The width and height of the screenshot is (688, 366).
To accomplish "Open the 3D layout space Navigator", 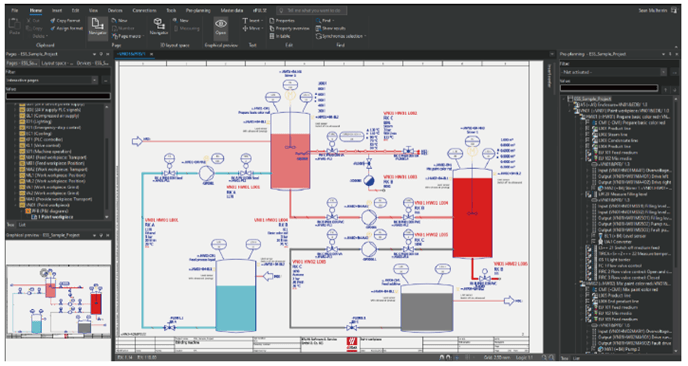I will pyautogui.click(x=159, y=26).
